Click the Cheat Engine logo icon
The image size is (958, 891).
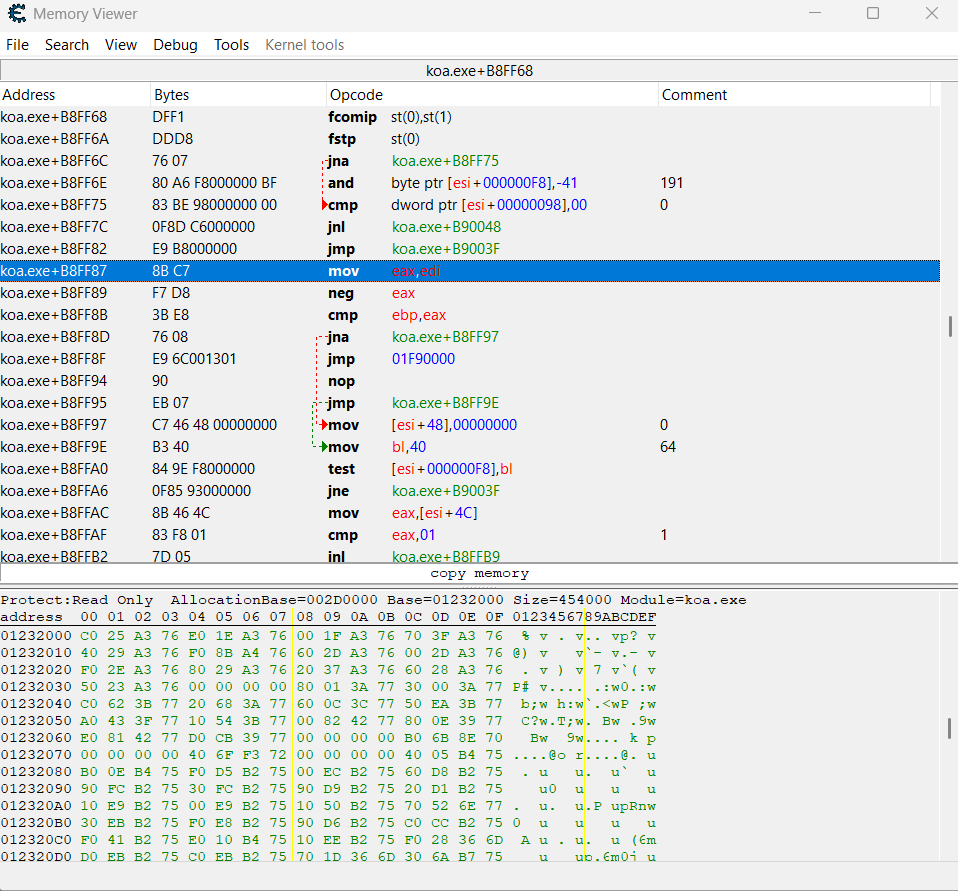(16, 13)
